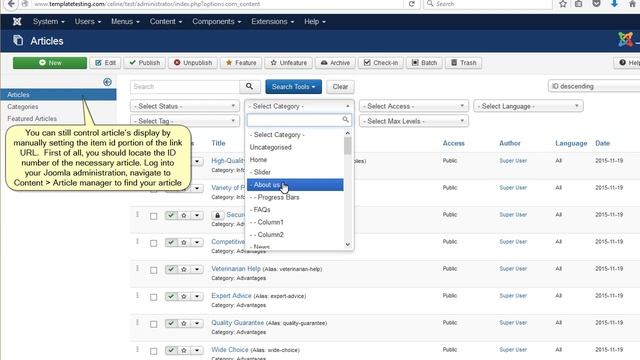Open actions dropdown arrow for Veterinarian Help row
Viewport: 640px width, 360px height.
pos(197,269)
